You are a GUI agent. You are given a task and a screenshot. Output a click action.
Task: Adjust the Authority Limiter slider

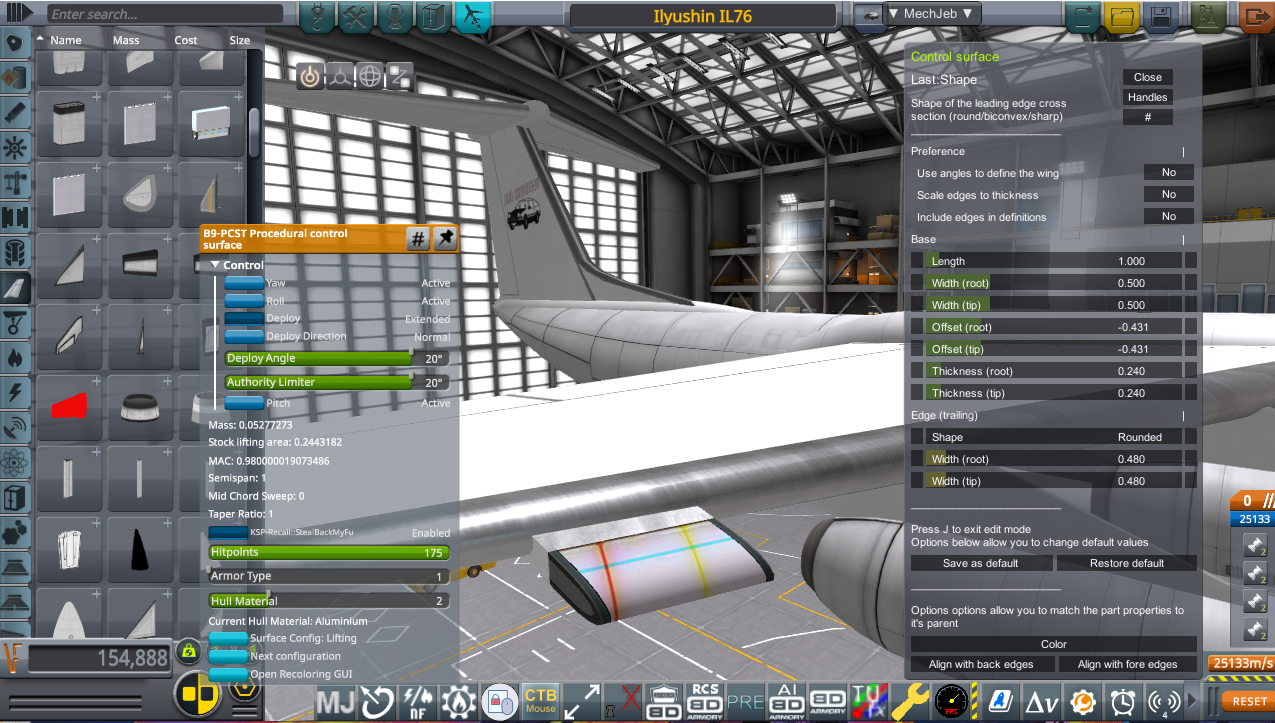[x=336, y=382]
